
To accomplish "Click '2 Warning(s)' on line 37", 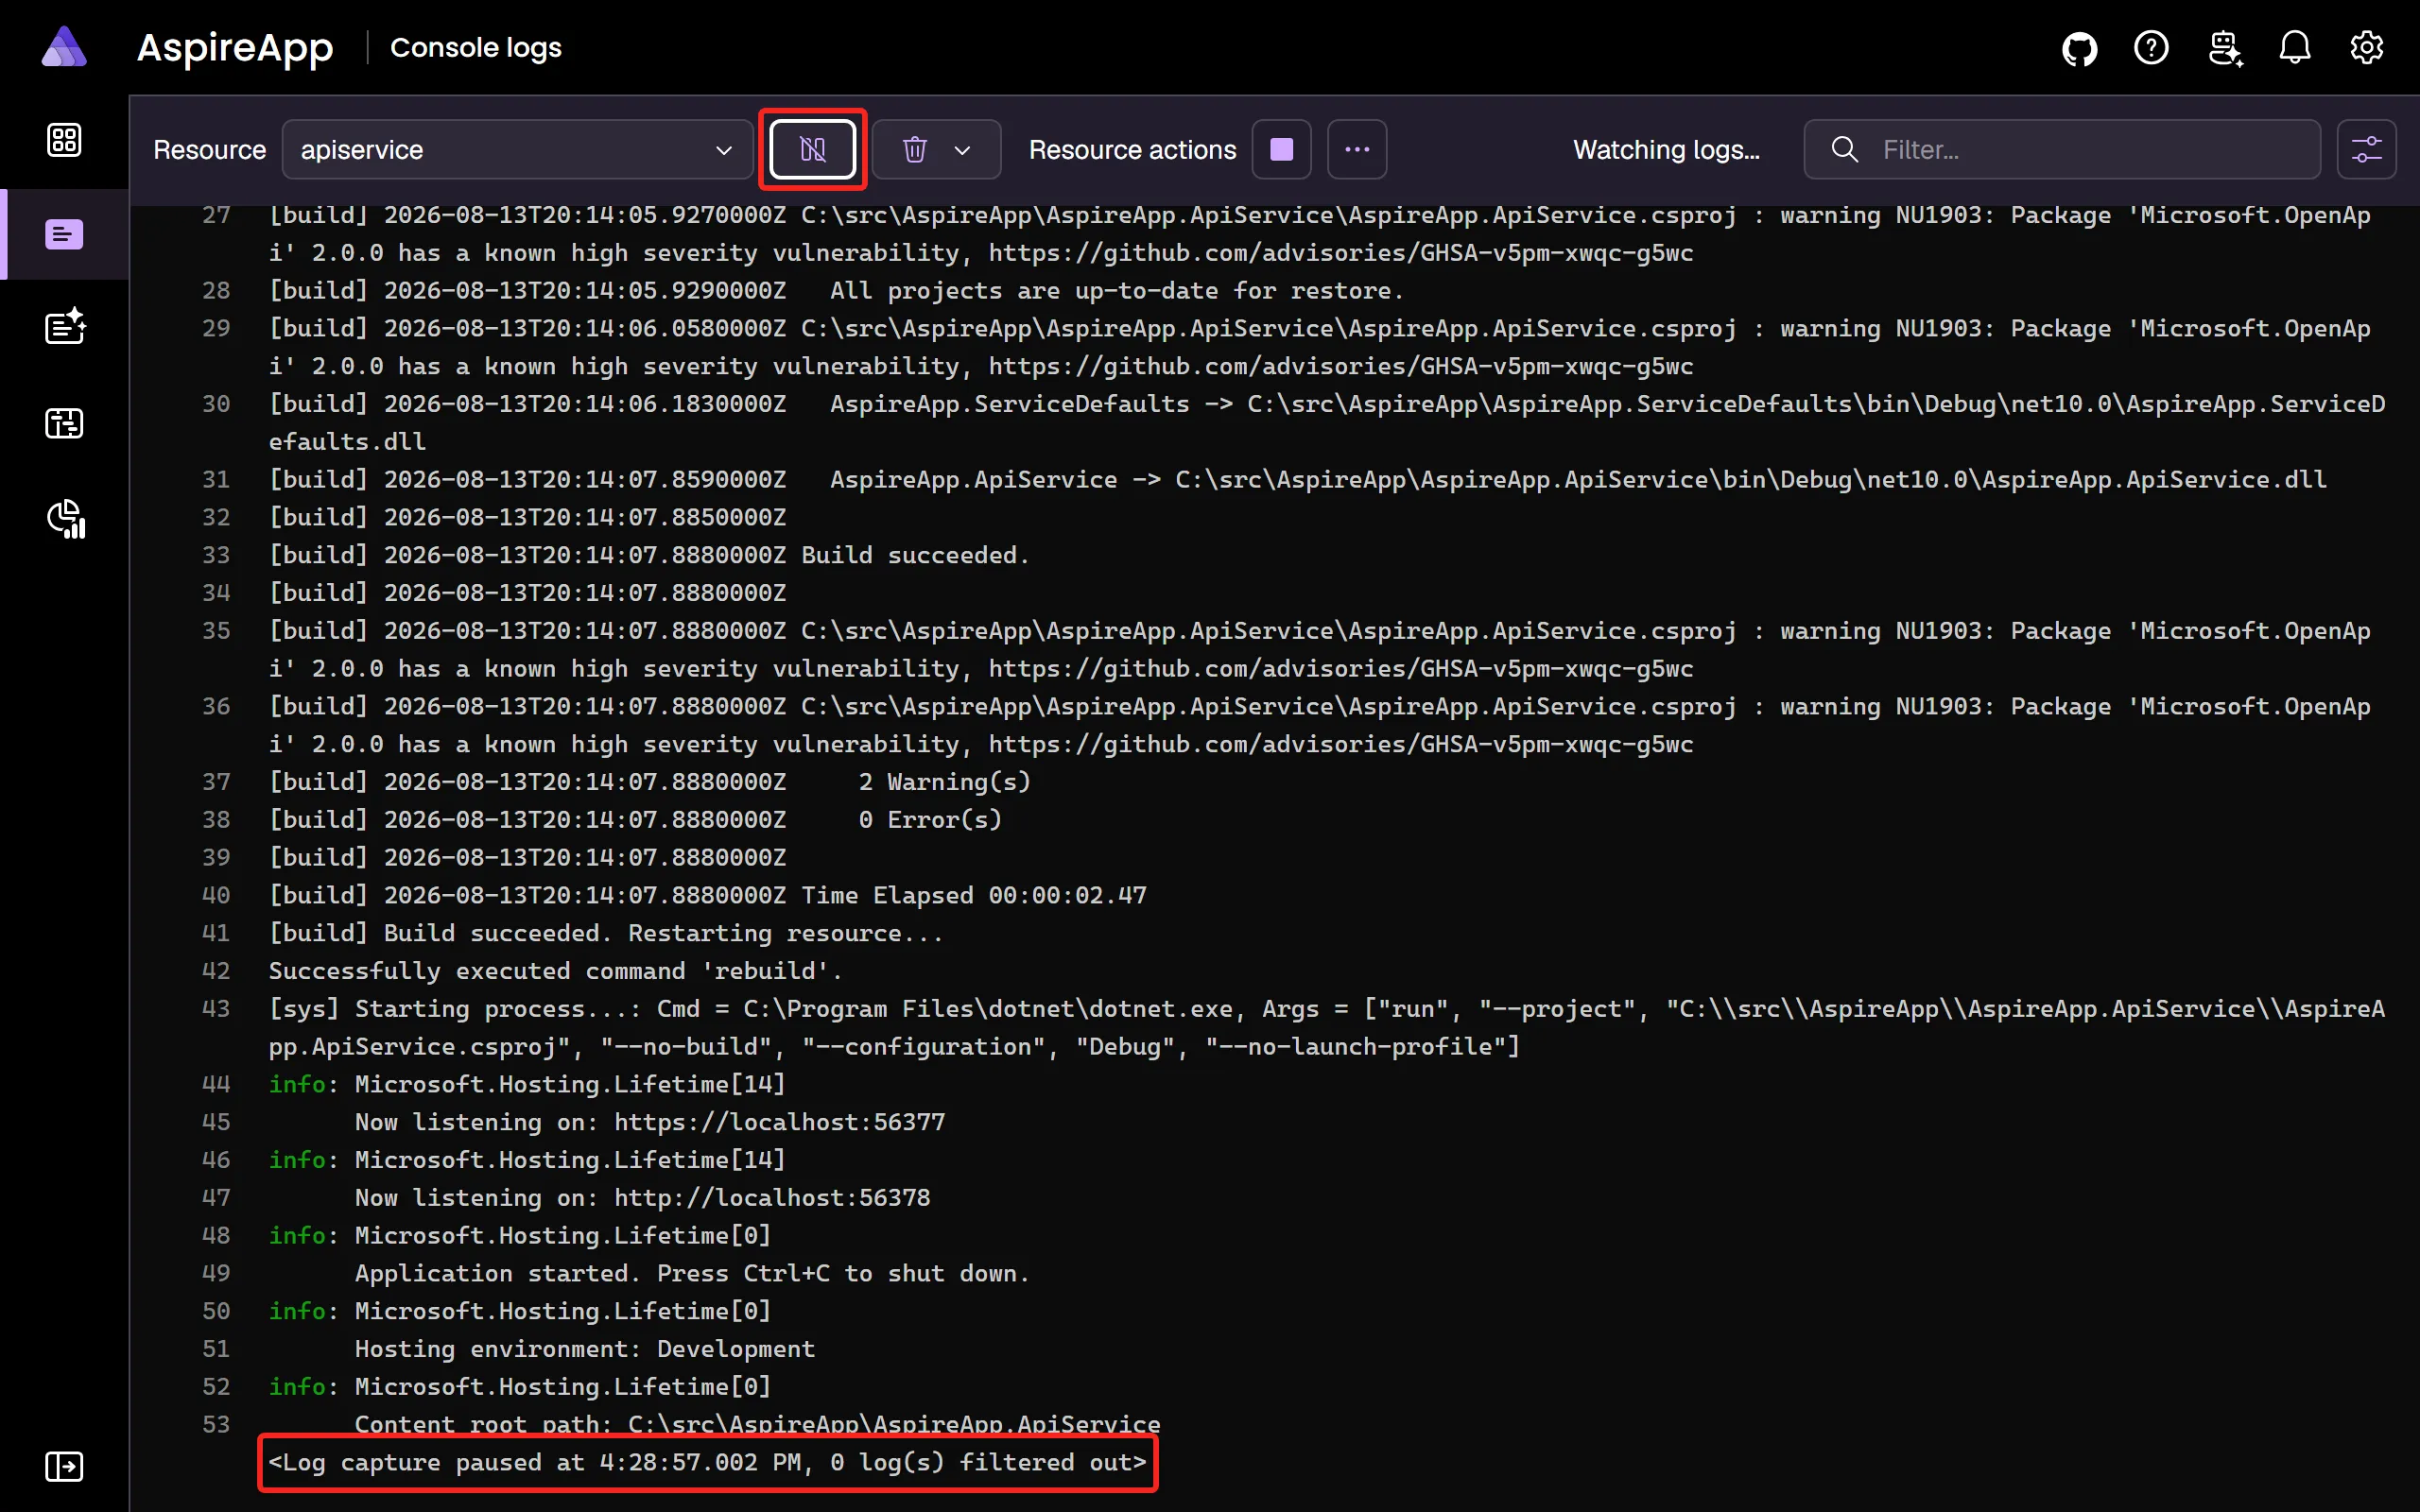I will click(x=944, y=782).
